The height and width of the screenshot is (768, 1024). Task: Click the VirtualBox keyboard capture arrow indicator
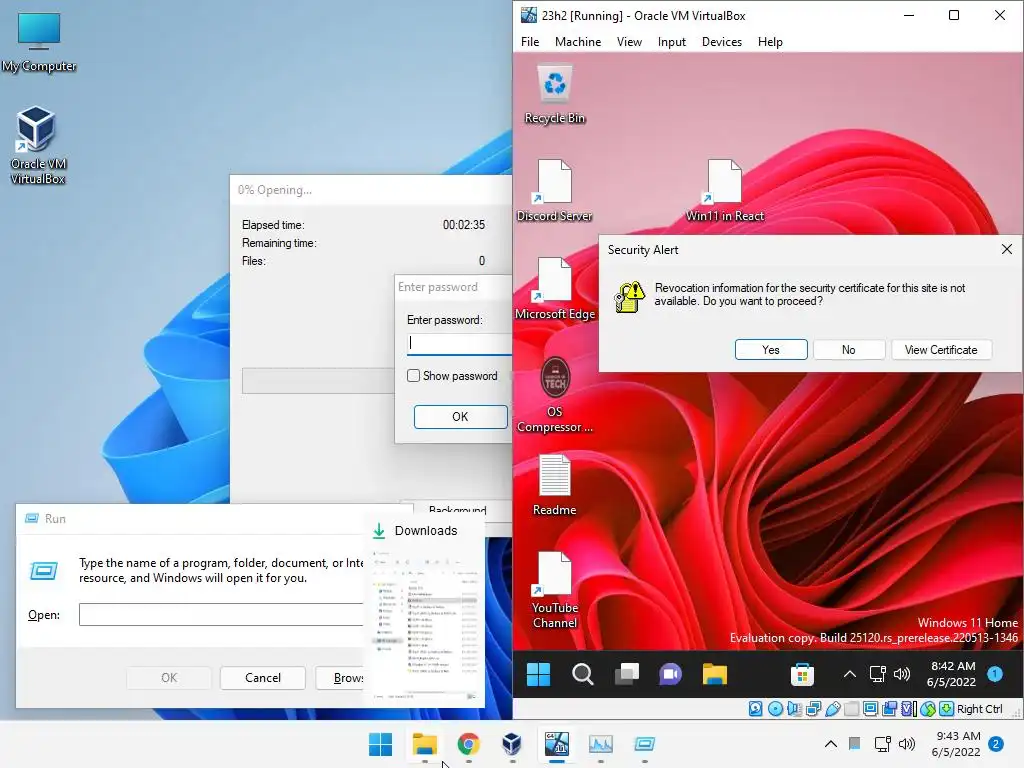[x=946, y=709]
